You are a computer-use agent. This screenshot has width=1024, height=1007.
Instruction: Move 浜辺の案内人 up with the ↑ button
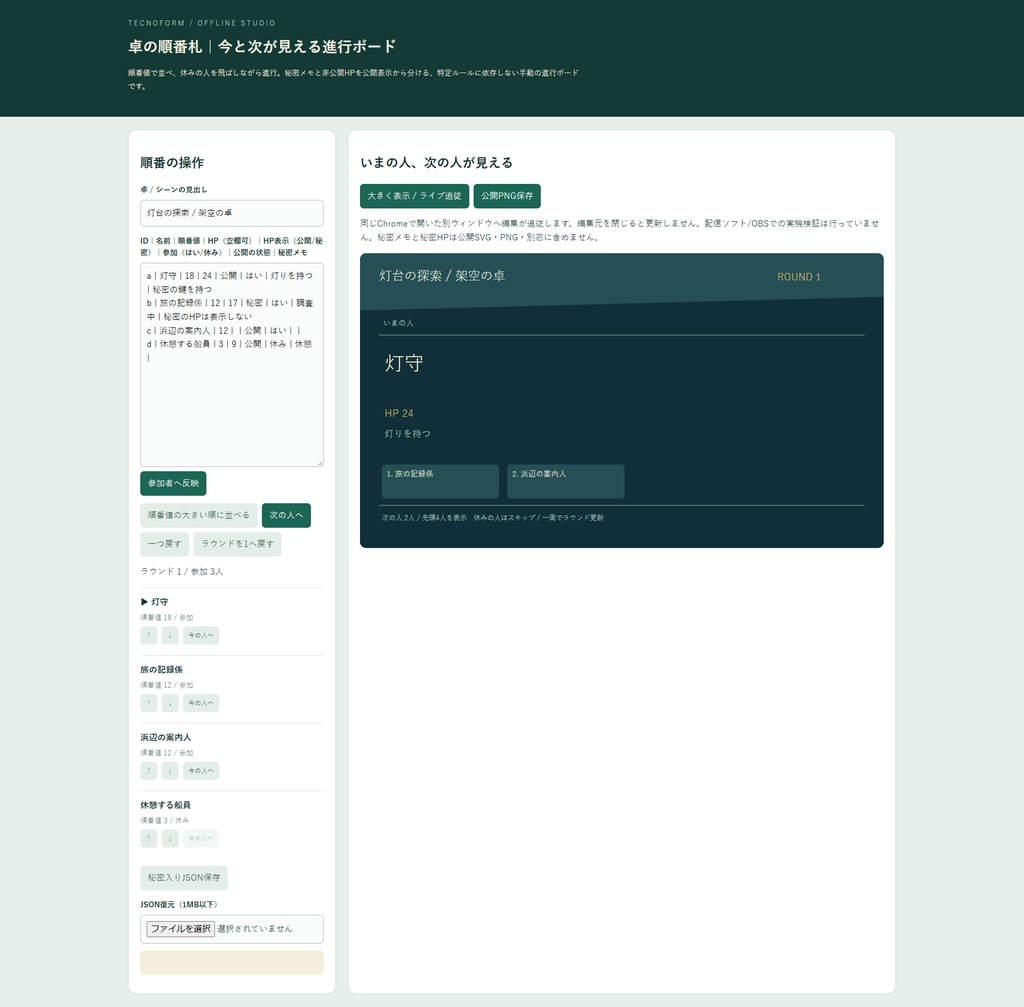[x=149, y=771]
